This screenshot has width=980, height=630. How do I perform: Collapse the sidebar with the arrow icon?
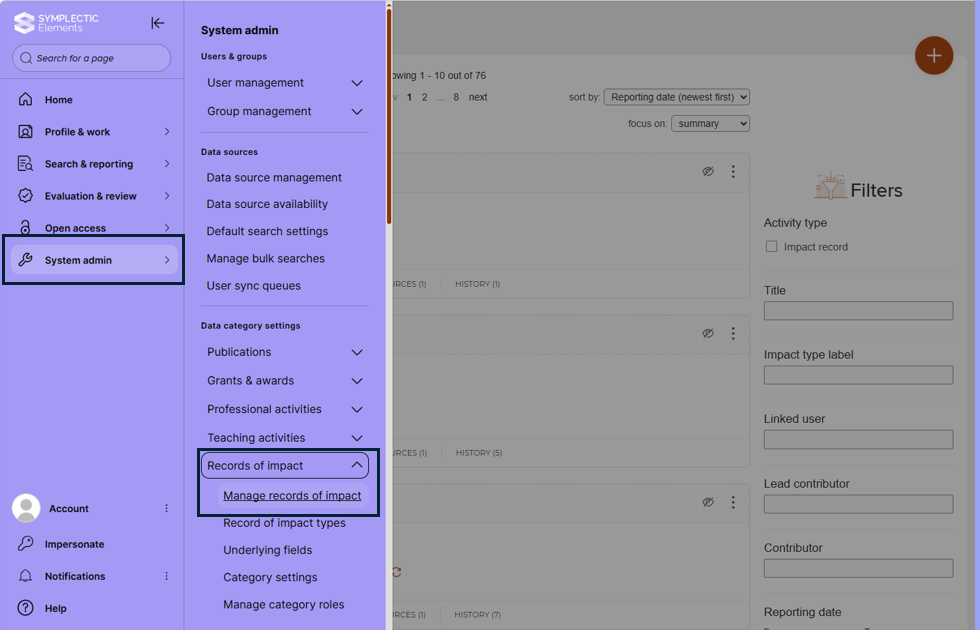pos(158,23)
